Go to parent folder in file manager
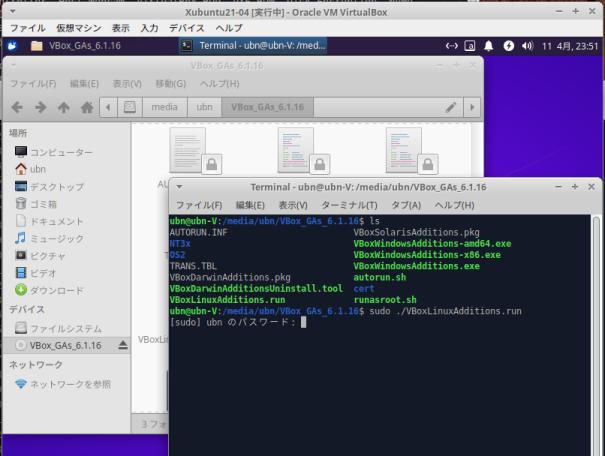This screenshot has width=605, height=456. click(x=64, y=107)
